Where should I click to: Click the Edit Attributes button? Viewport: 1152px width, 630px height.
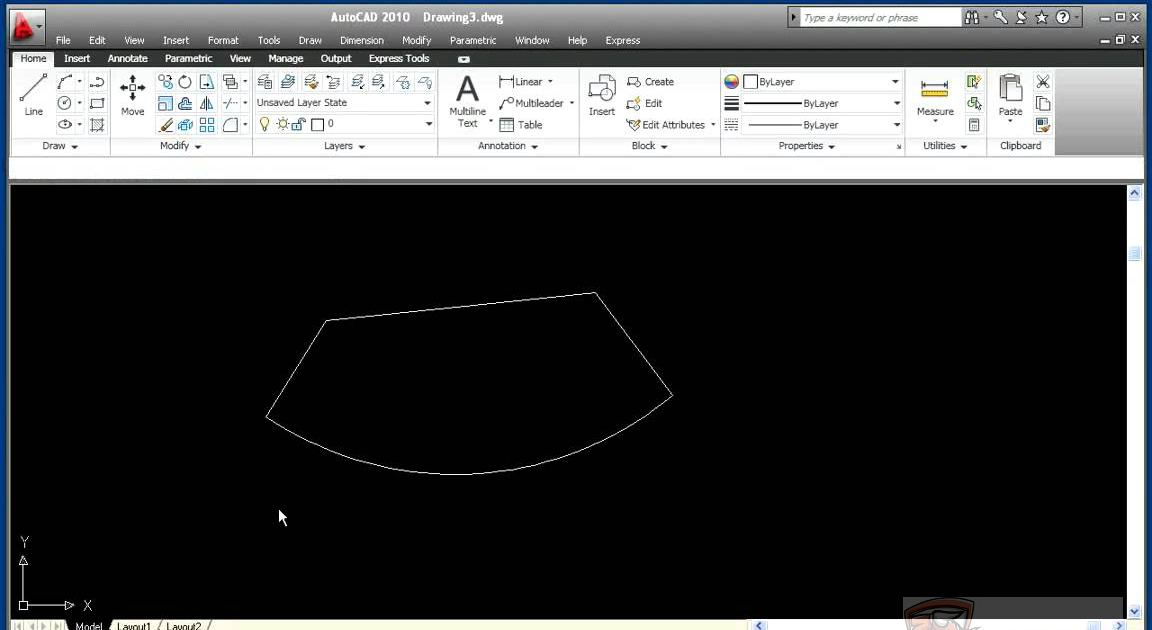(x=666, y=125)
